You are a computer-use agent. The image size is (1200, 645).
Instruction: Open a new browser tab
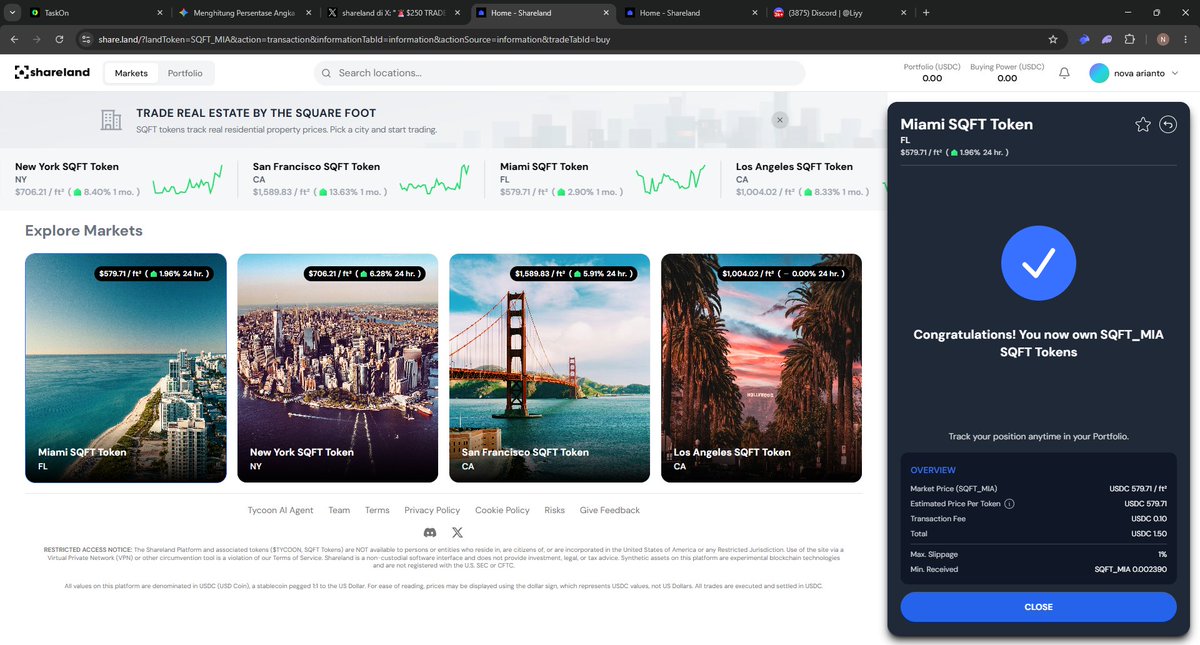(926, 13)
